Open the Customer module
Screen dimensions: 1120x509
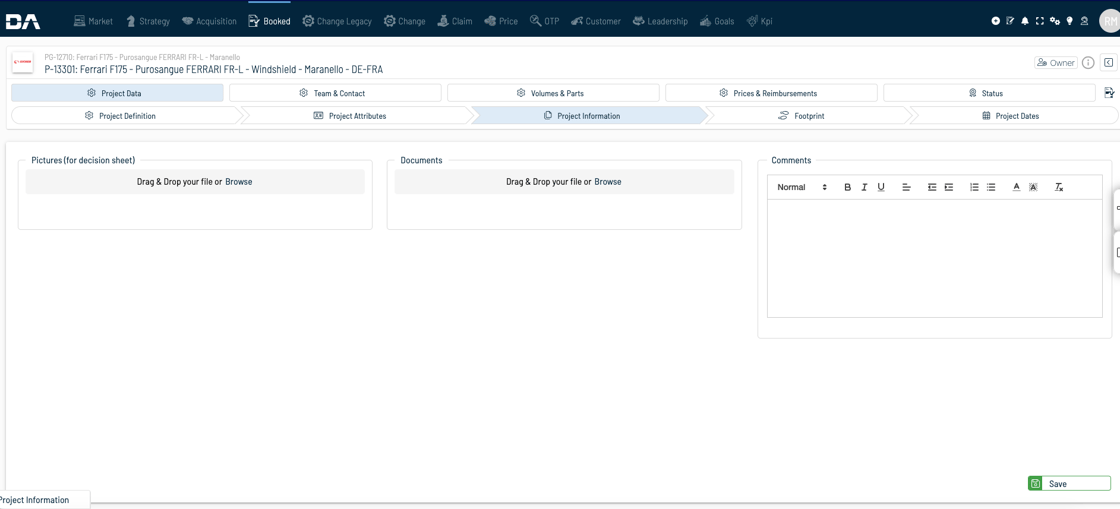(x=596, y=21)
